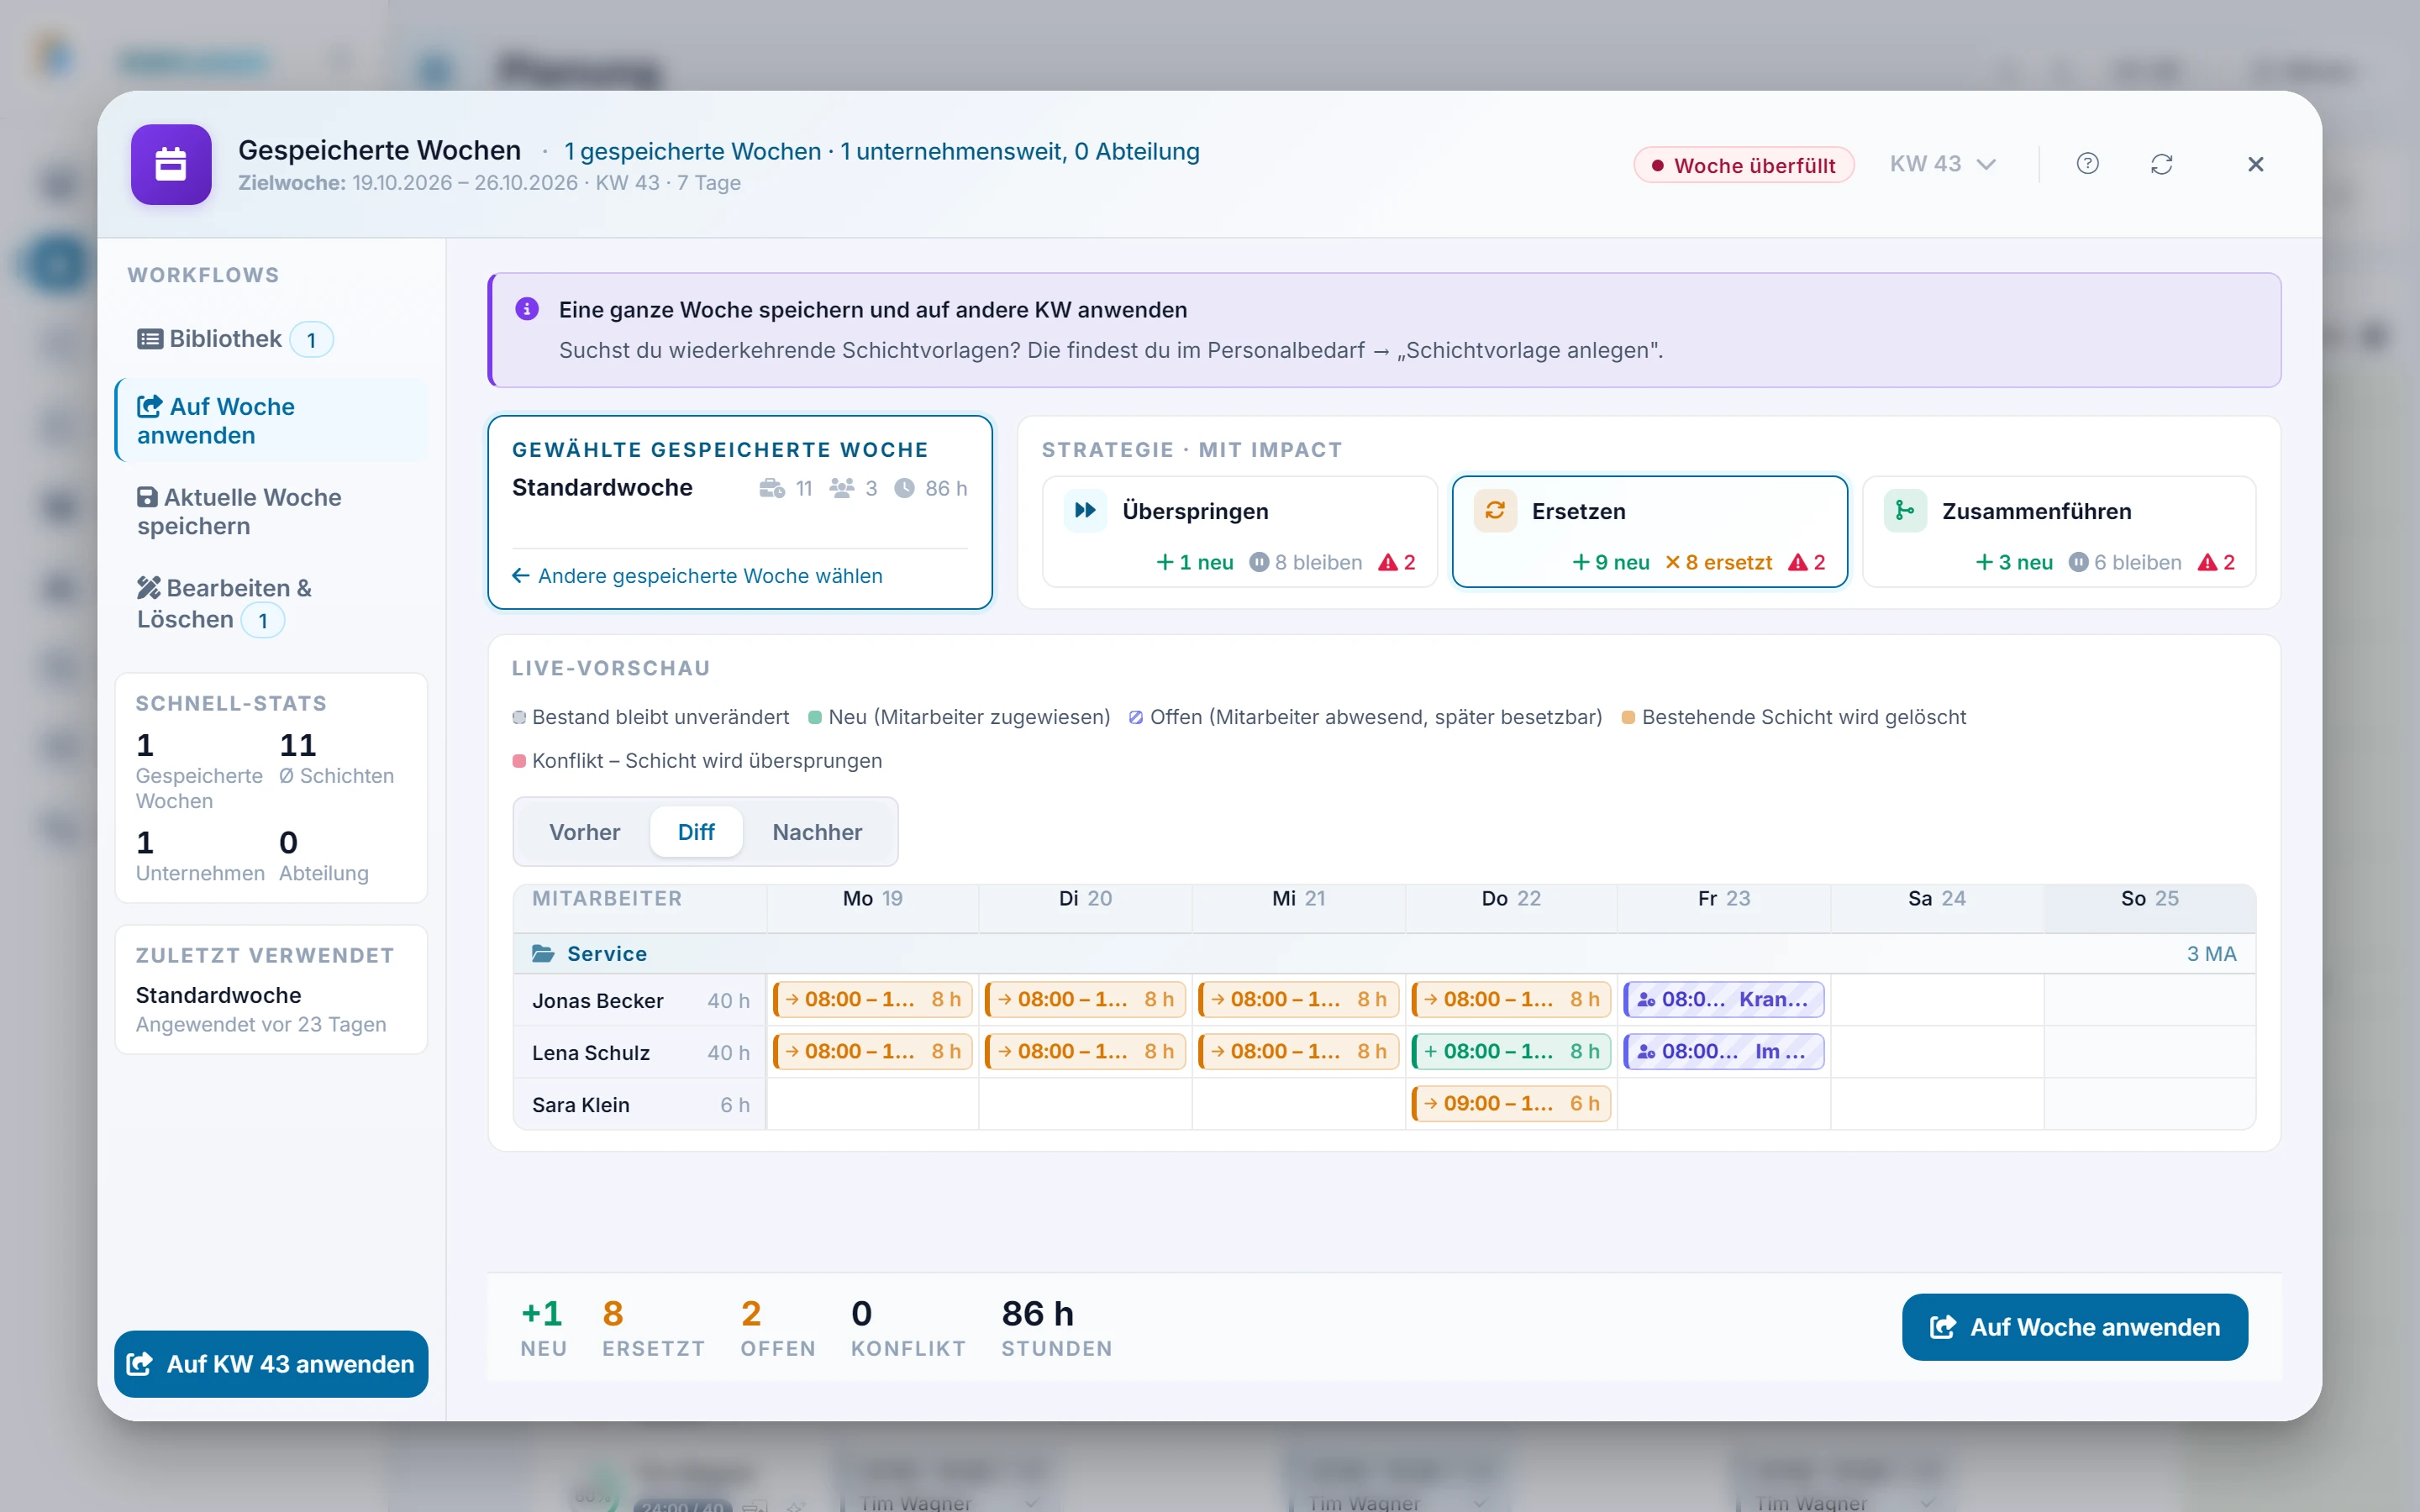Switch preview to Diff
Screen dimensions: 2420x1512
coord(696,832)
